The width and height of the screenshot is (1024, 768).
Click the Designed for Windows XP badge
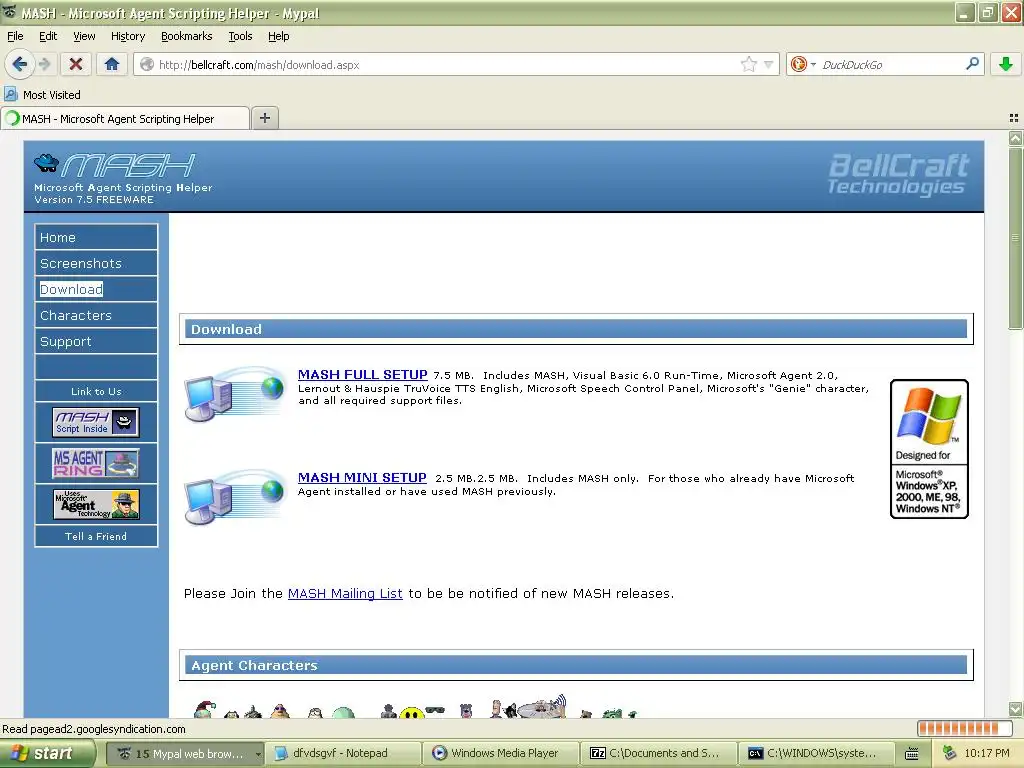point(929,449)
